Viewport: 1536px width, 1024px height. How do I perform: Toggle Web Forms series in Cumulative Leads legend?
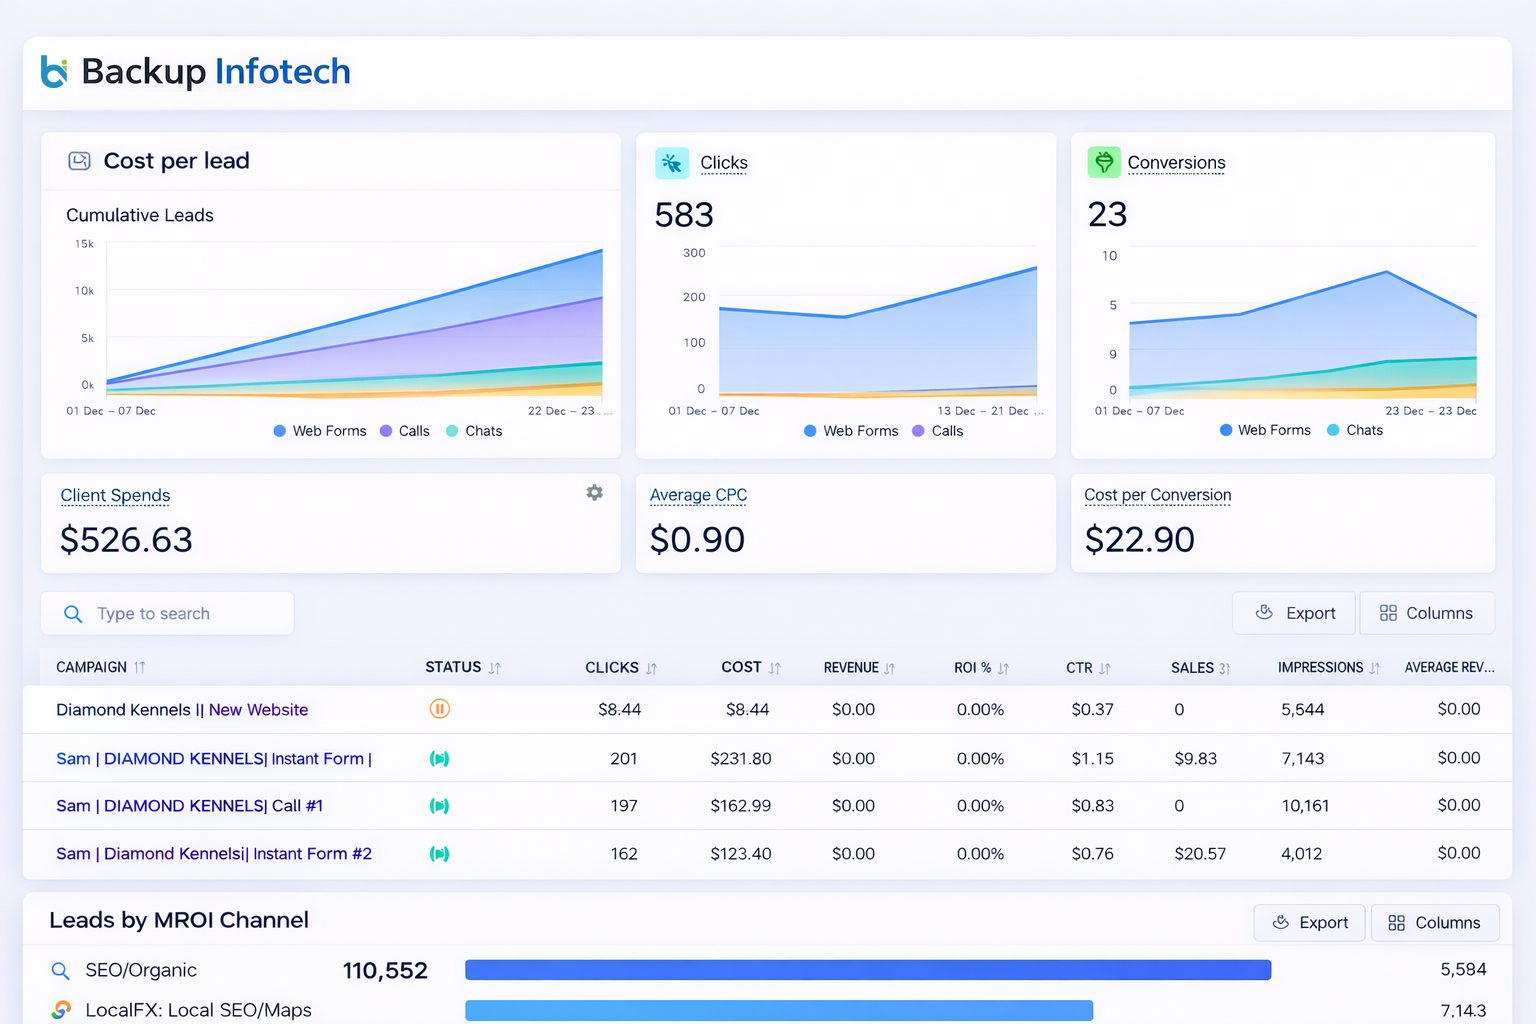tap(319, 431)
